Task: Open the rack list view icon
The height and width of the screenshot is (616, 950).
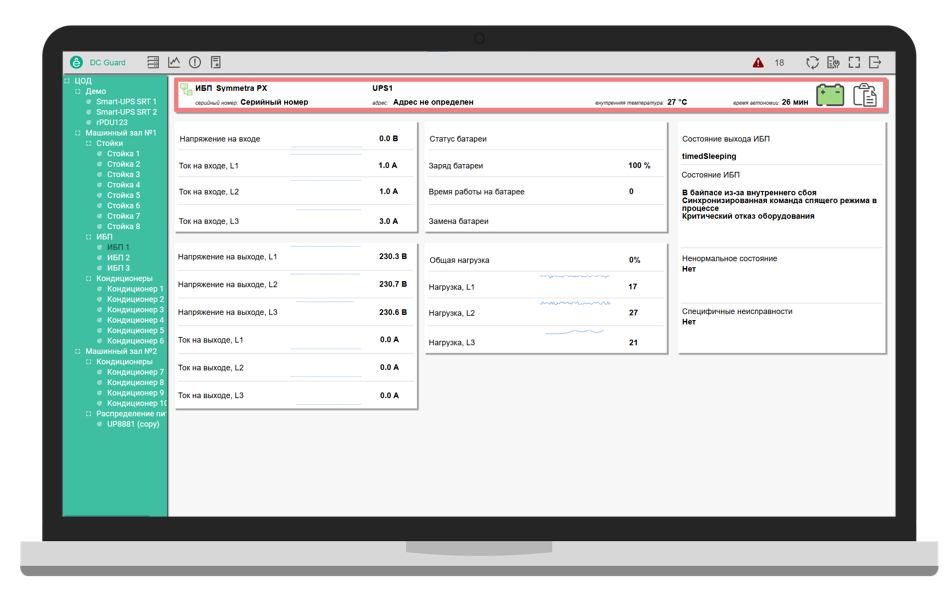Action: [153, 62]
